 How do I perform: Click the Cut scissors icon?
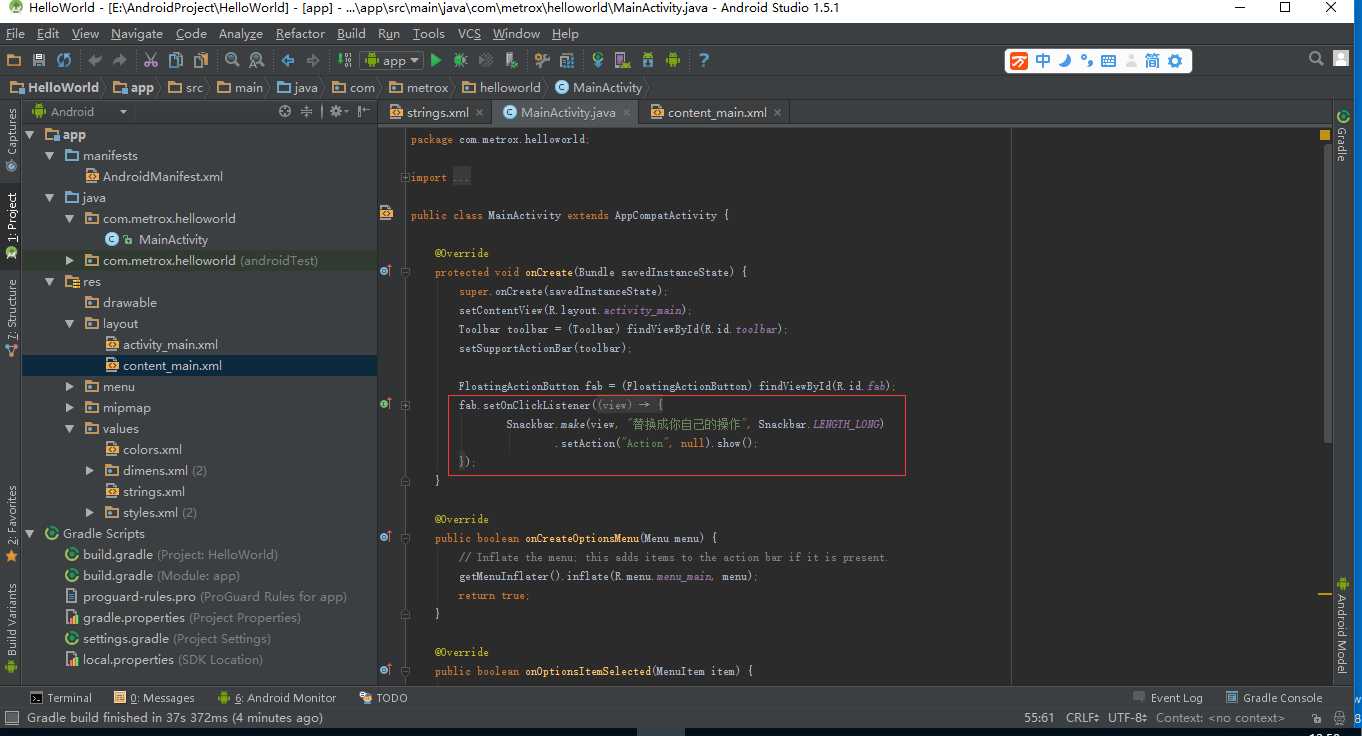coord(151,61)
